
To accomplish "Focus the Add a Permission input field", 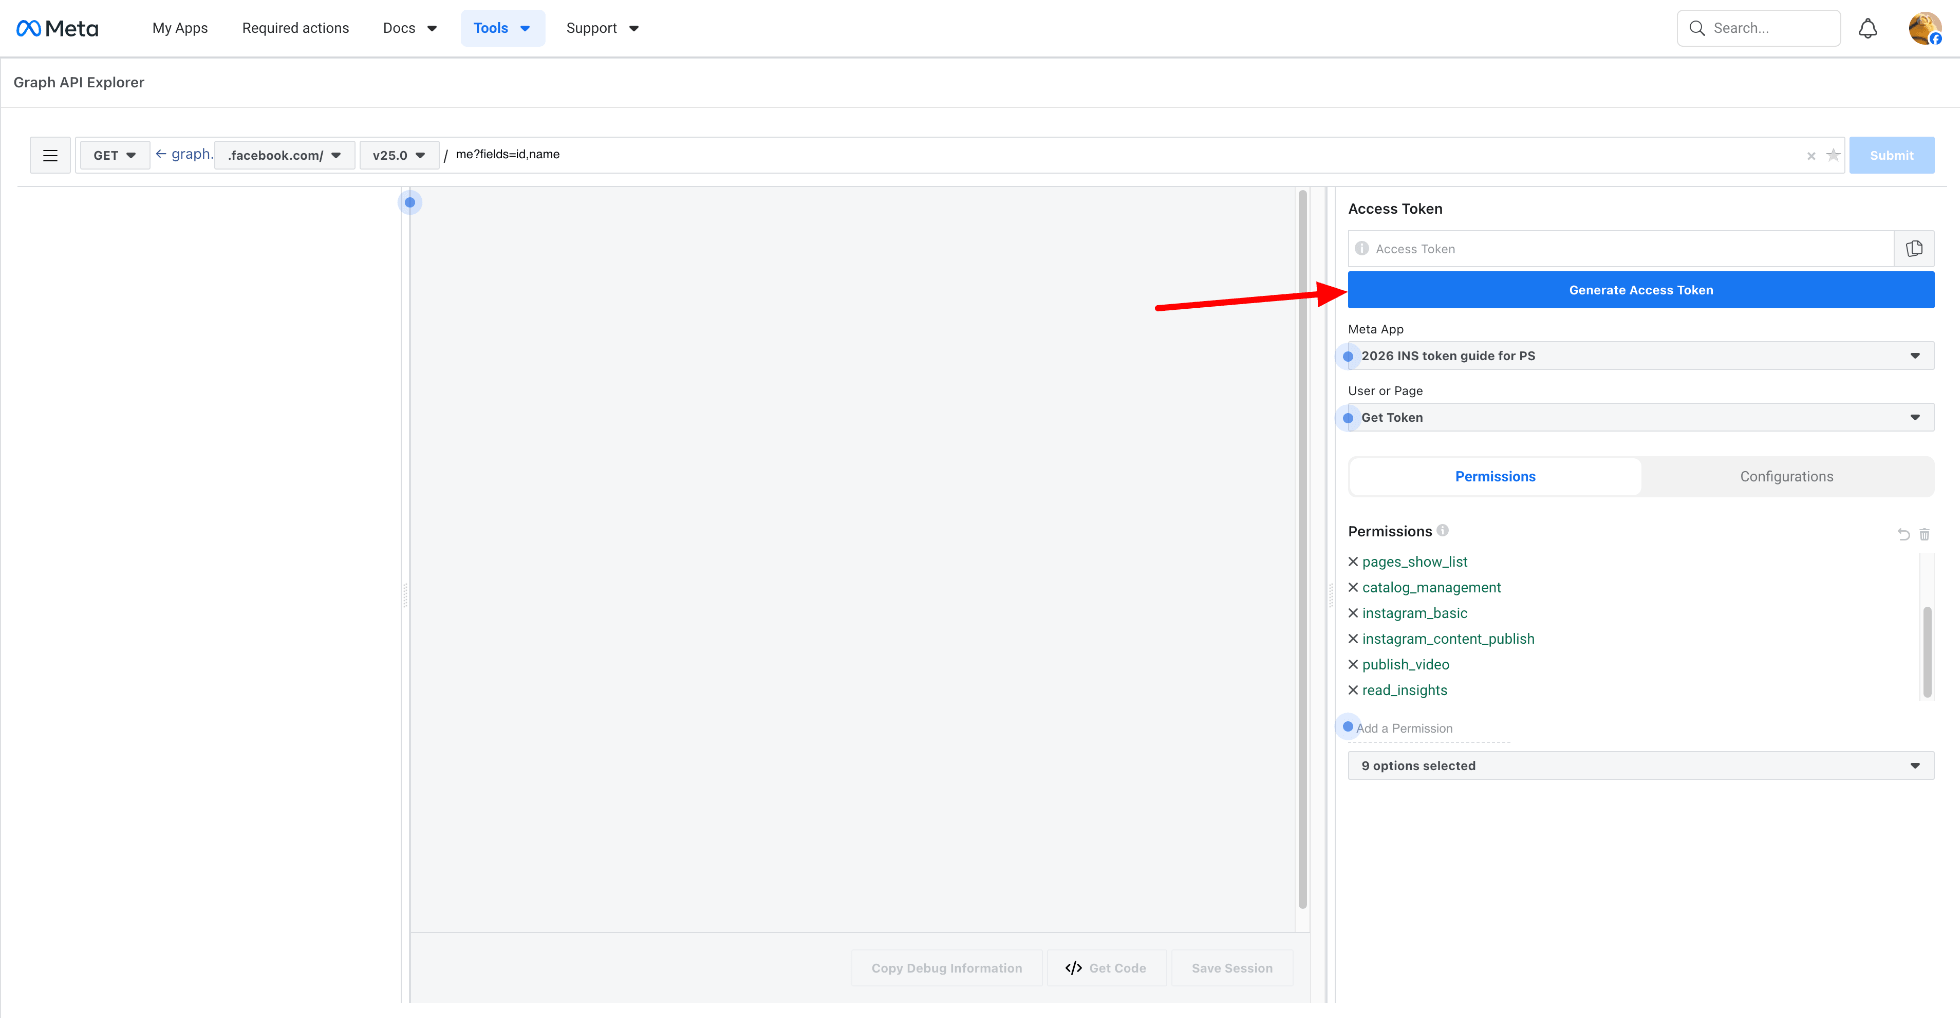I will pyautogui.click(x=1430, y=729).
